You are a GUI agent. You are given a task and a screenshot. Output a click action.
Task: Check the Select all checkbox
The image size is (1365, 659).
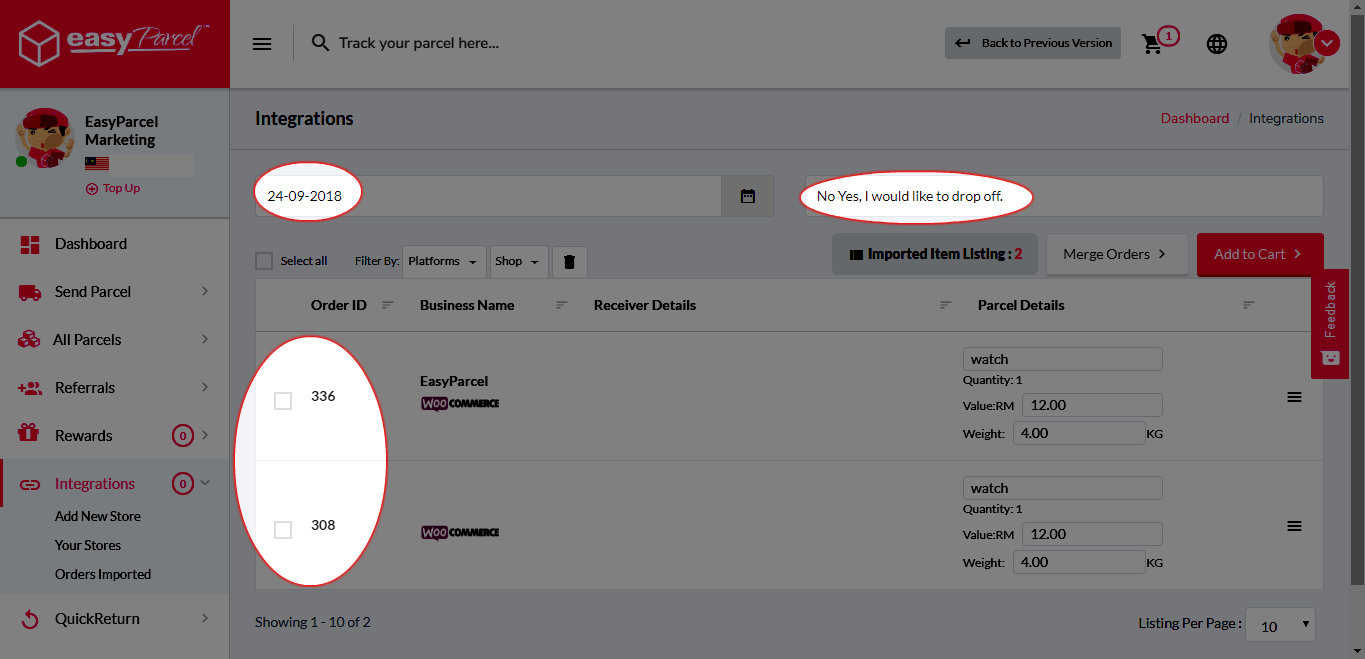click(x=264, y=260)
